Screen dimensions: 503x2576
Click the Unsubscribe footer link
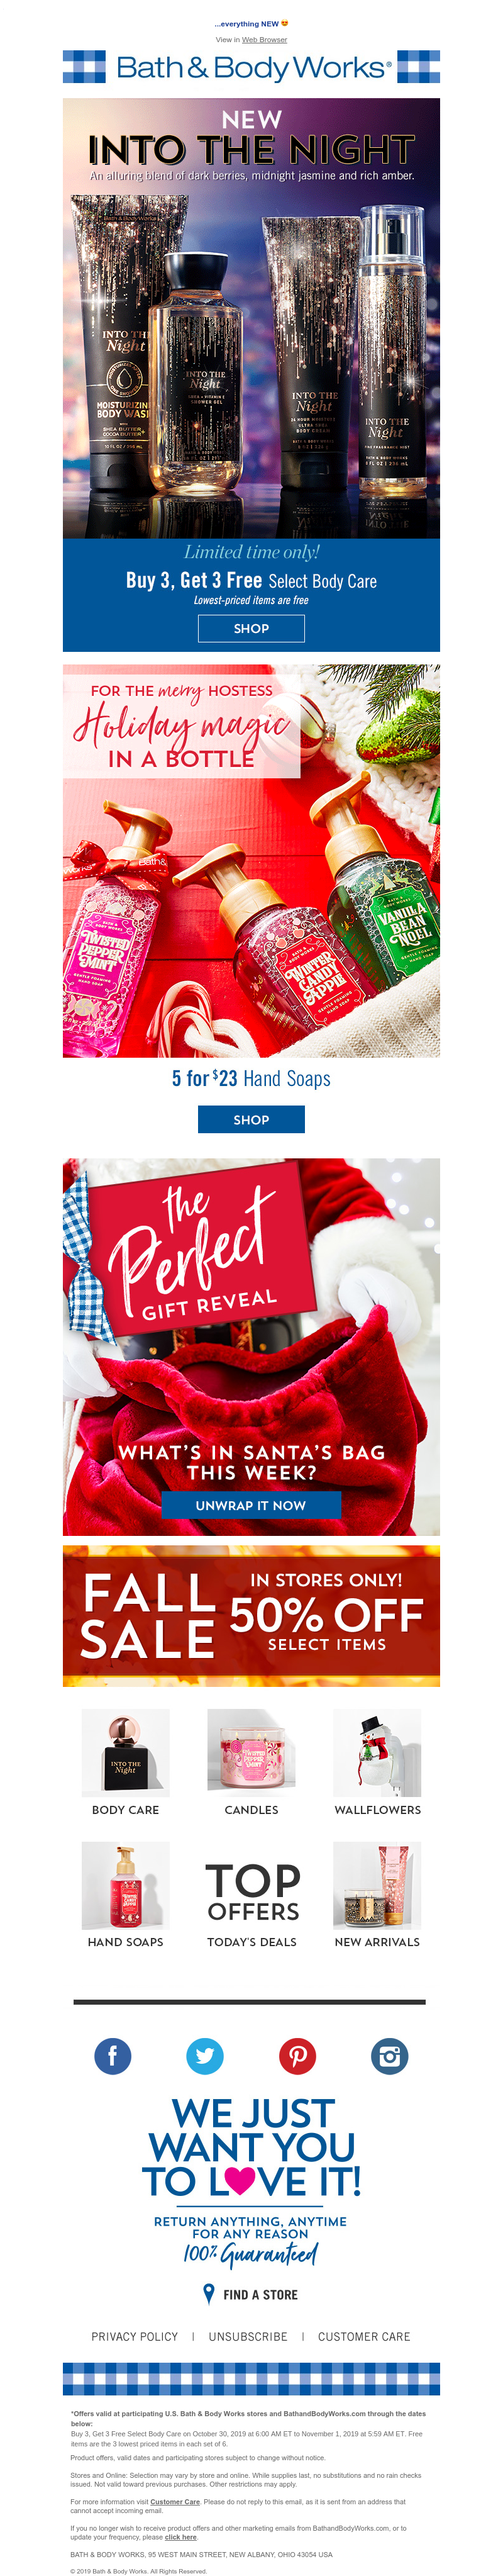[x=248, y=2337]
